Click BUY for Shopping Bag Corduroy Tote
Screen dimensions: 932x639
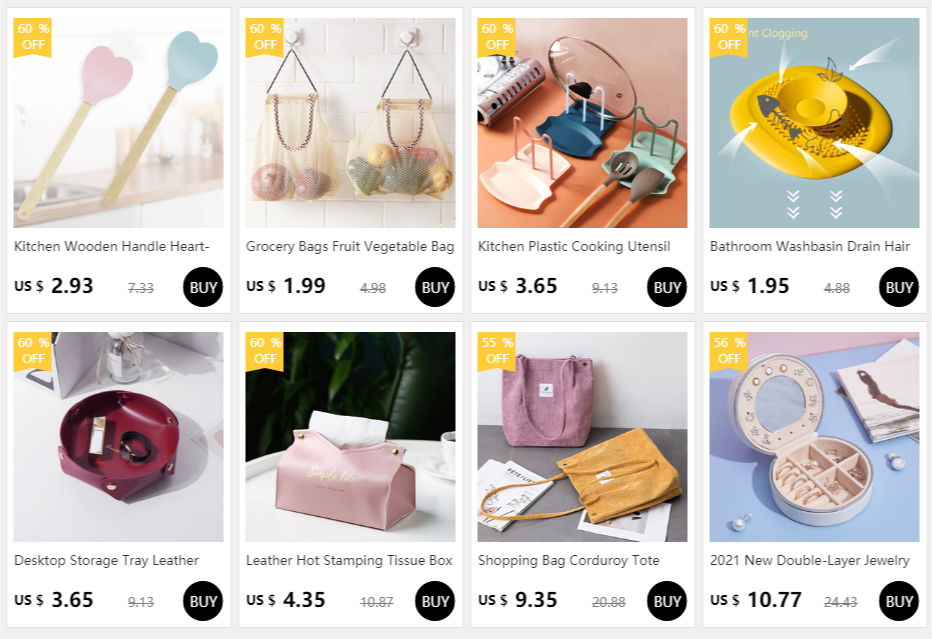(x=666, y=601)
